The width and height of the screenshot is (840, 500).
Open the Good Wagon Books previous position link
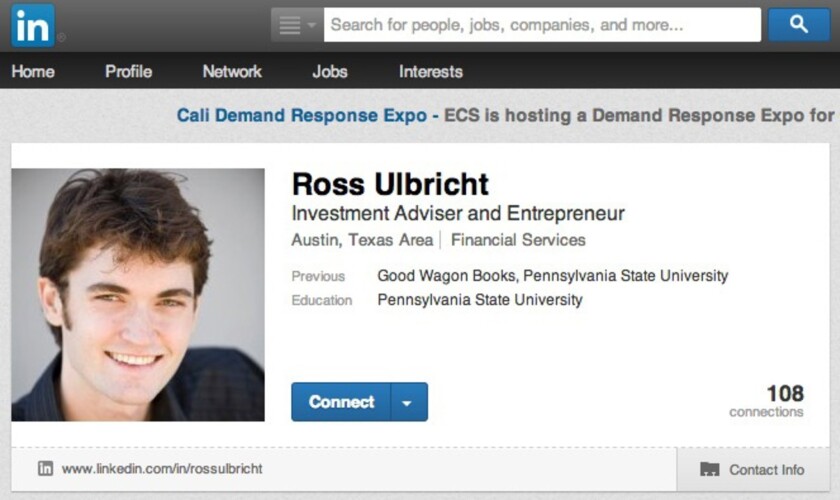[x=446, y=275]
